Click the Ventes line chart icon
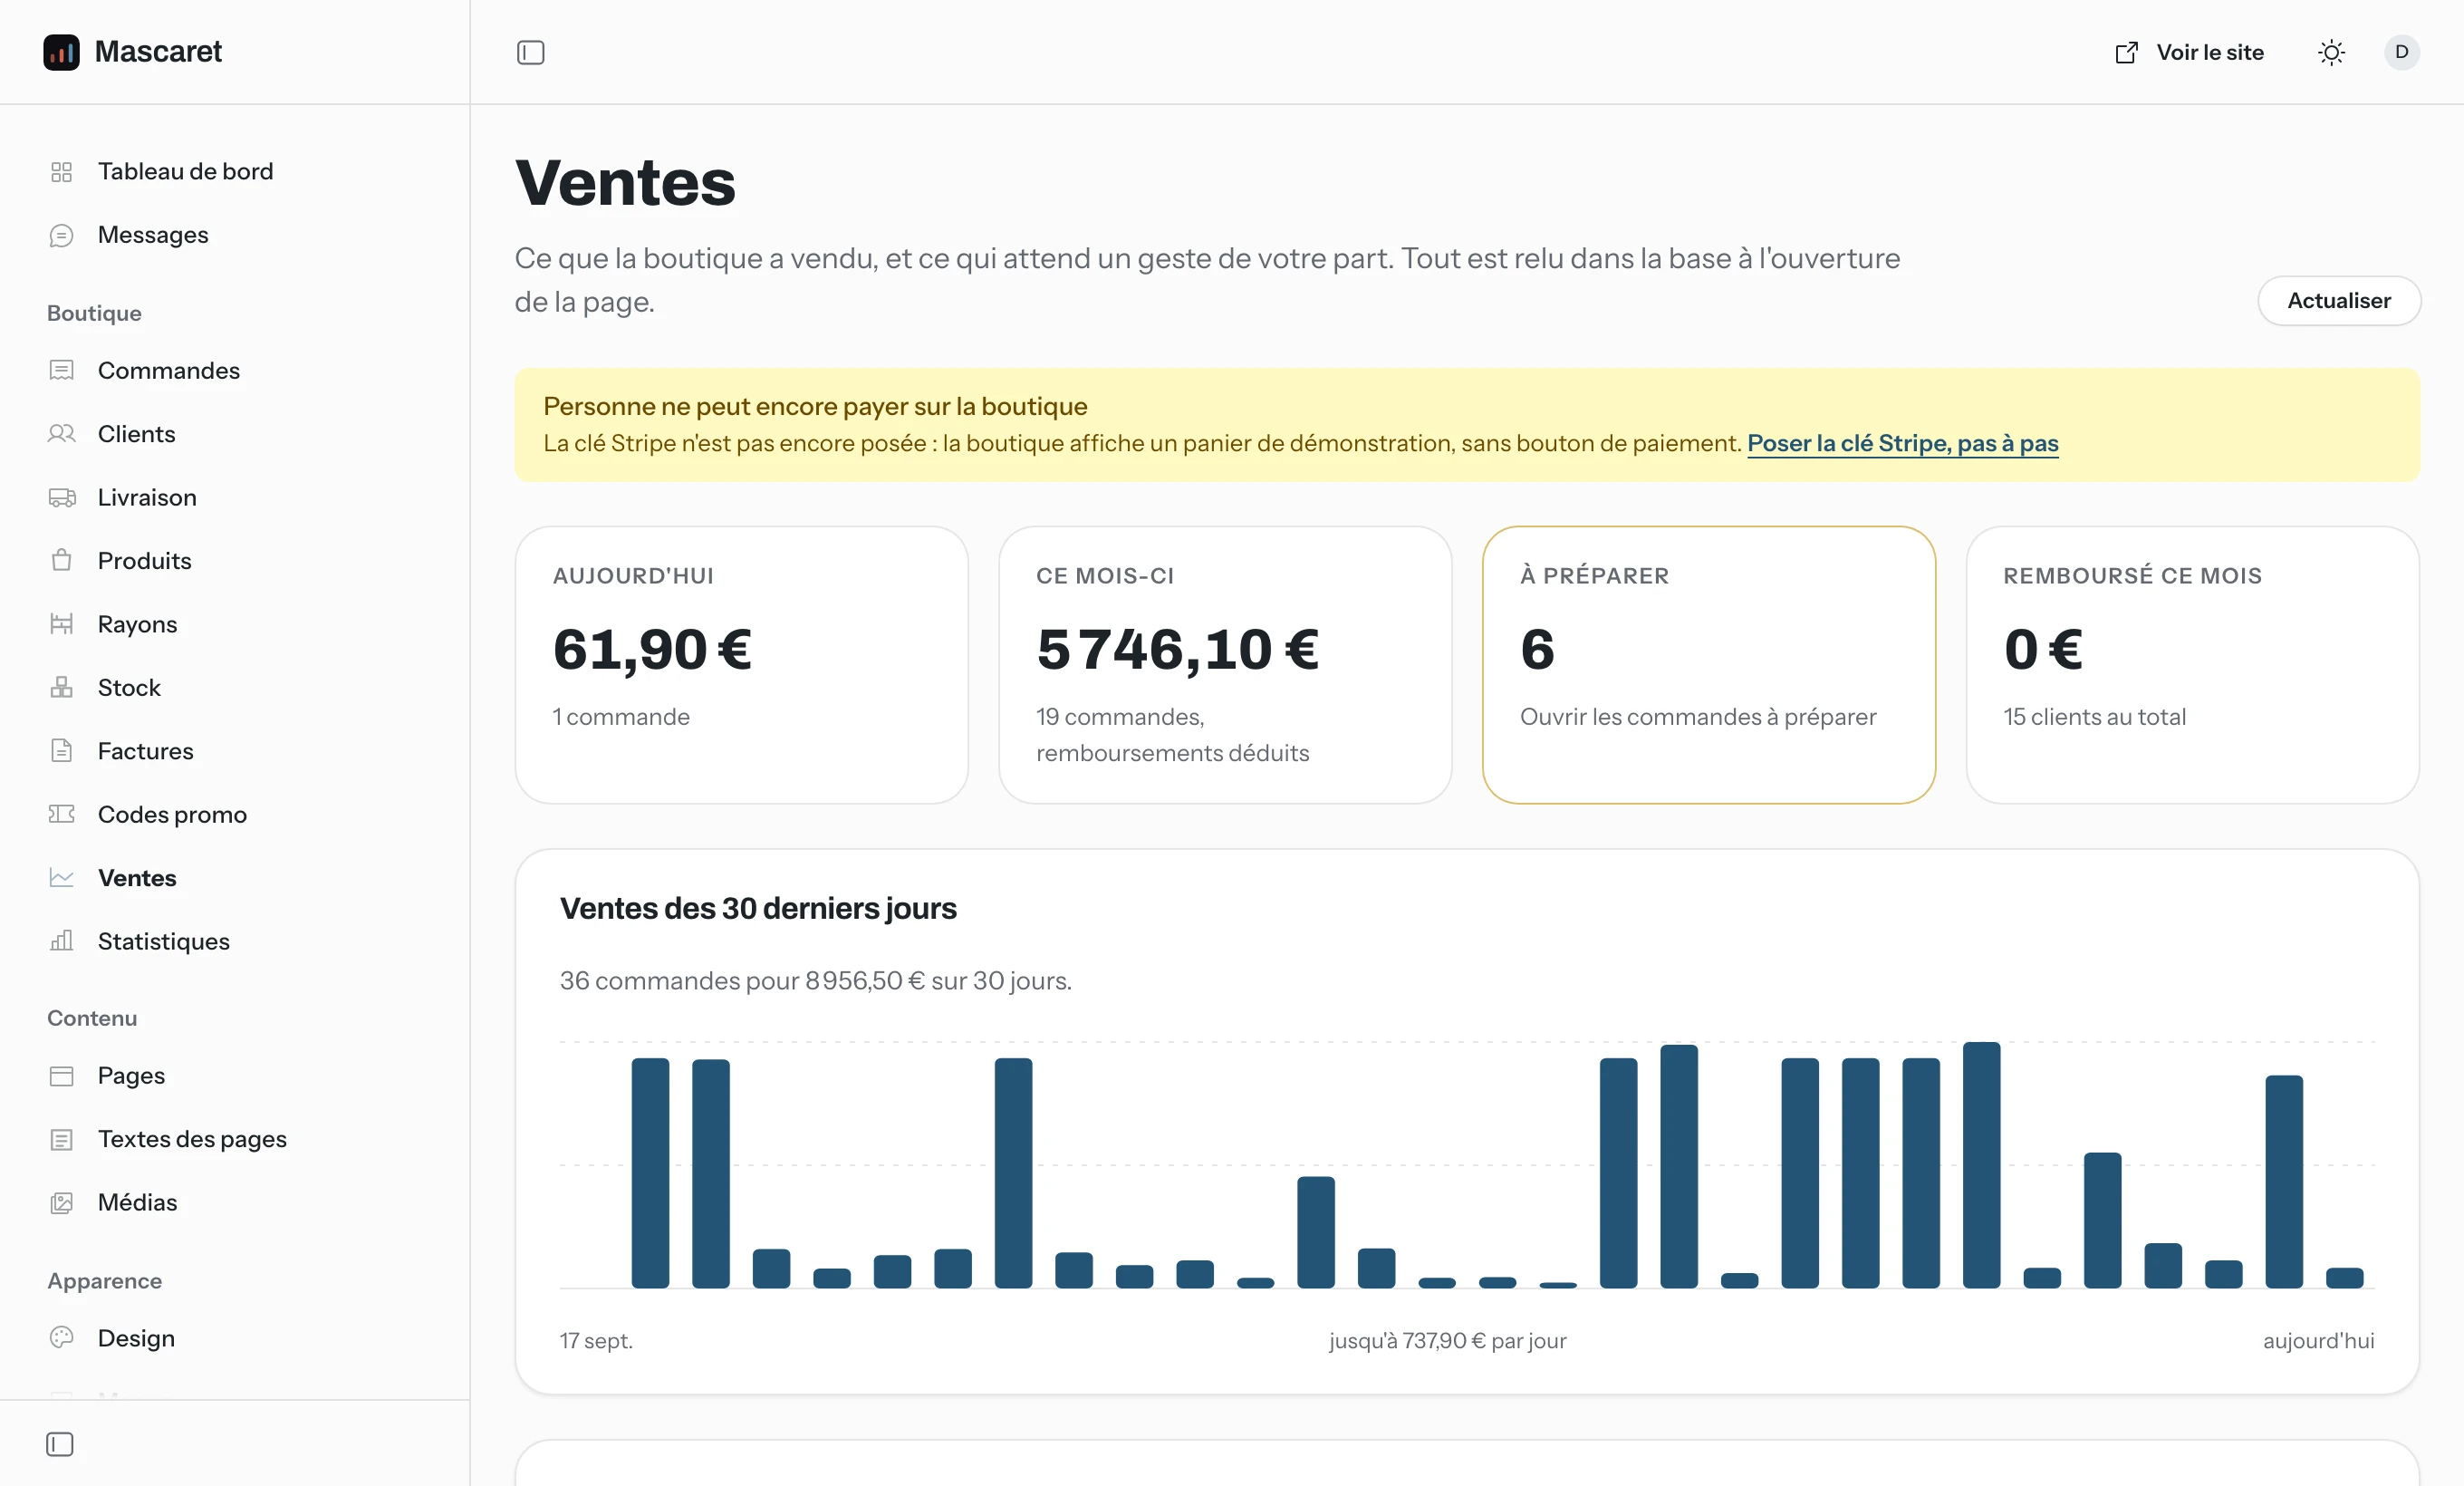The image size is (2464, 1486). pyautogui.click(x=62, y=878)
